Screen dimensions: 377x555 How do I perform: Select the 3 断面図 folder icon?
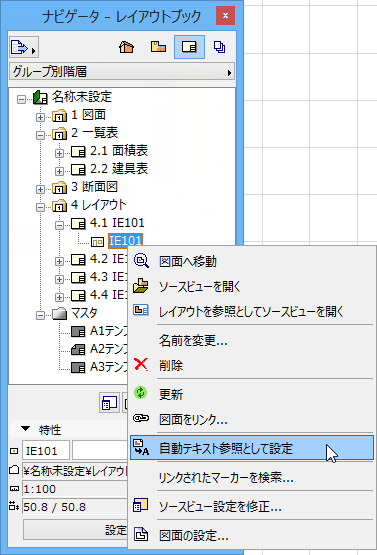click(59, 188)
